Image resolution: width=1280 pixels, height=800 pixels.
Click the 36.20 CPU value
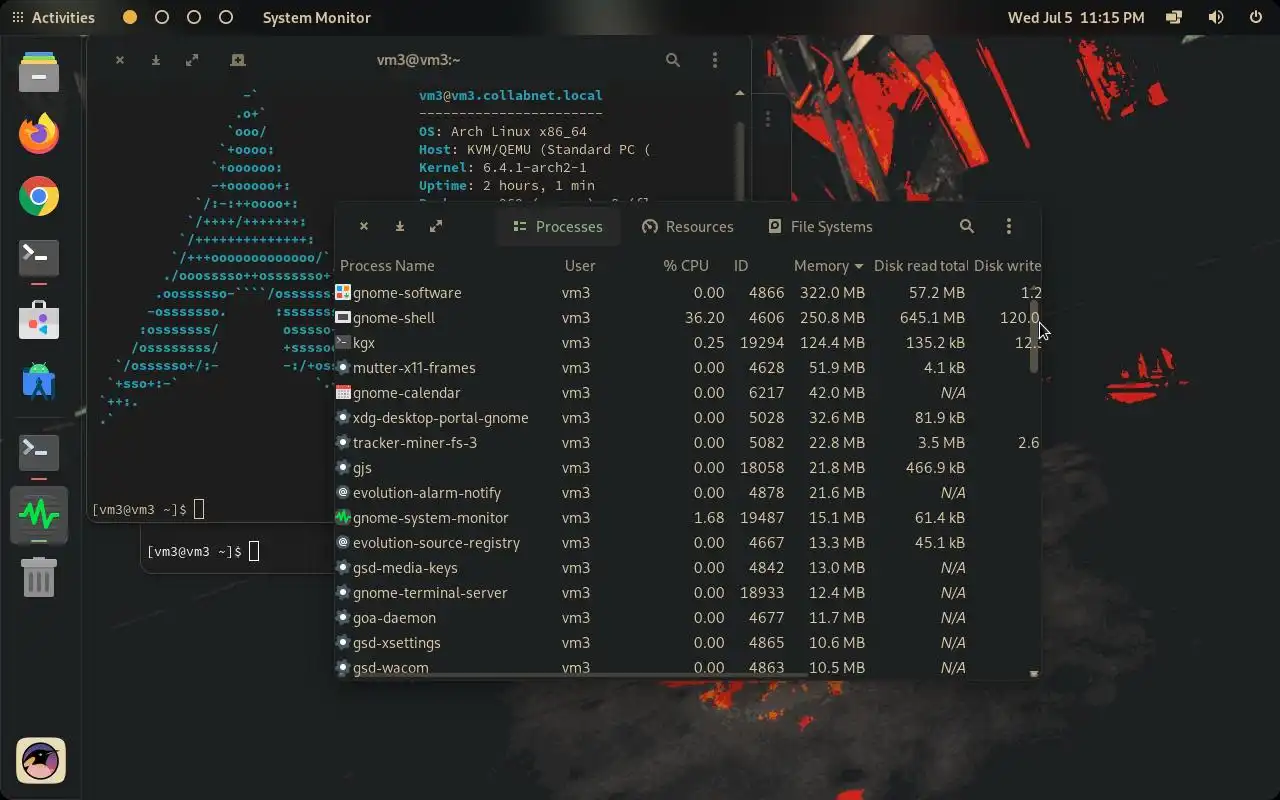[x=705, y=317]
